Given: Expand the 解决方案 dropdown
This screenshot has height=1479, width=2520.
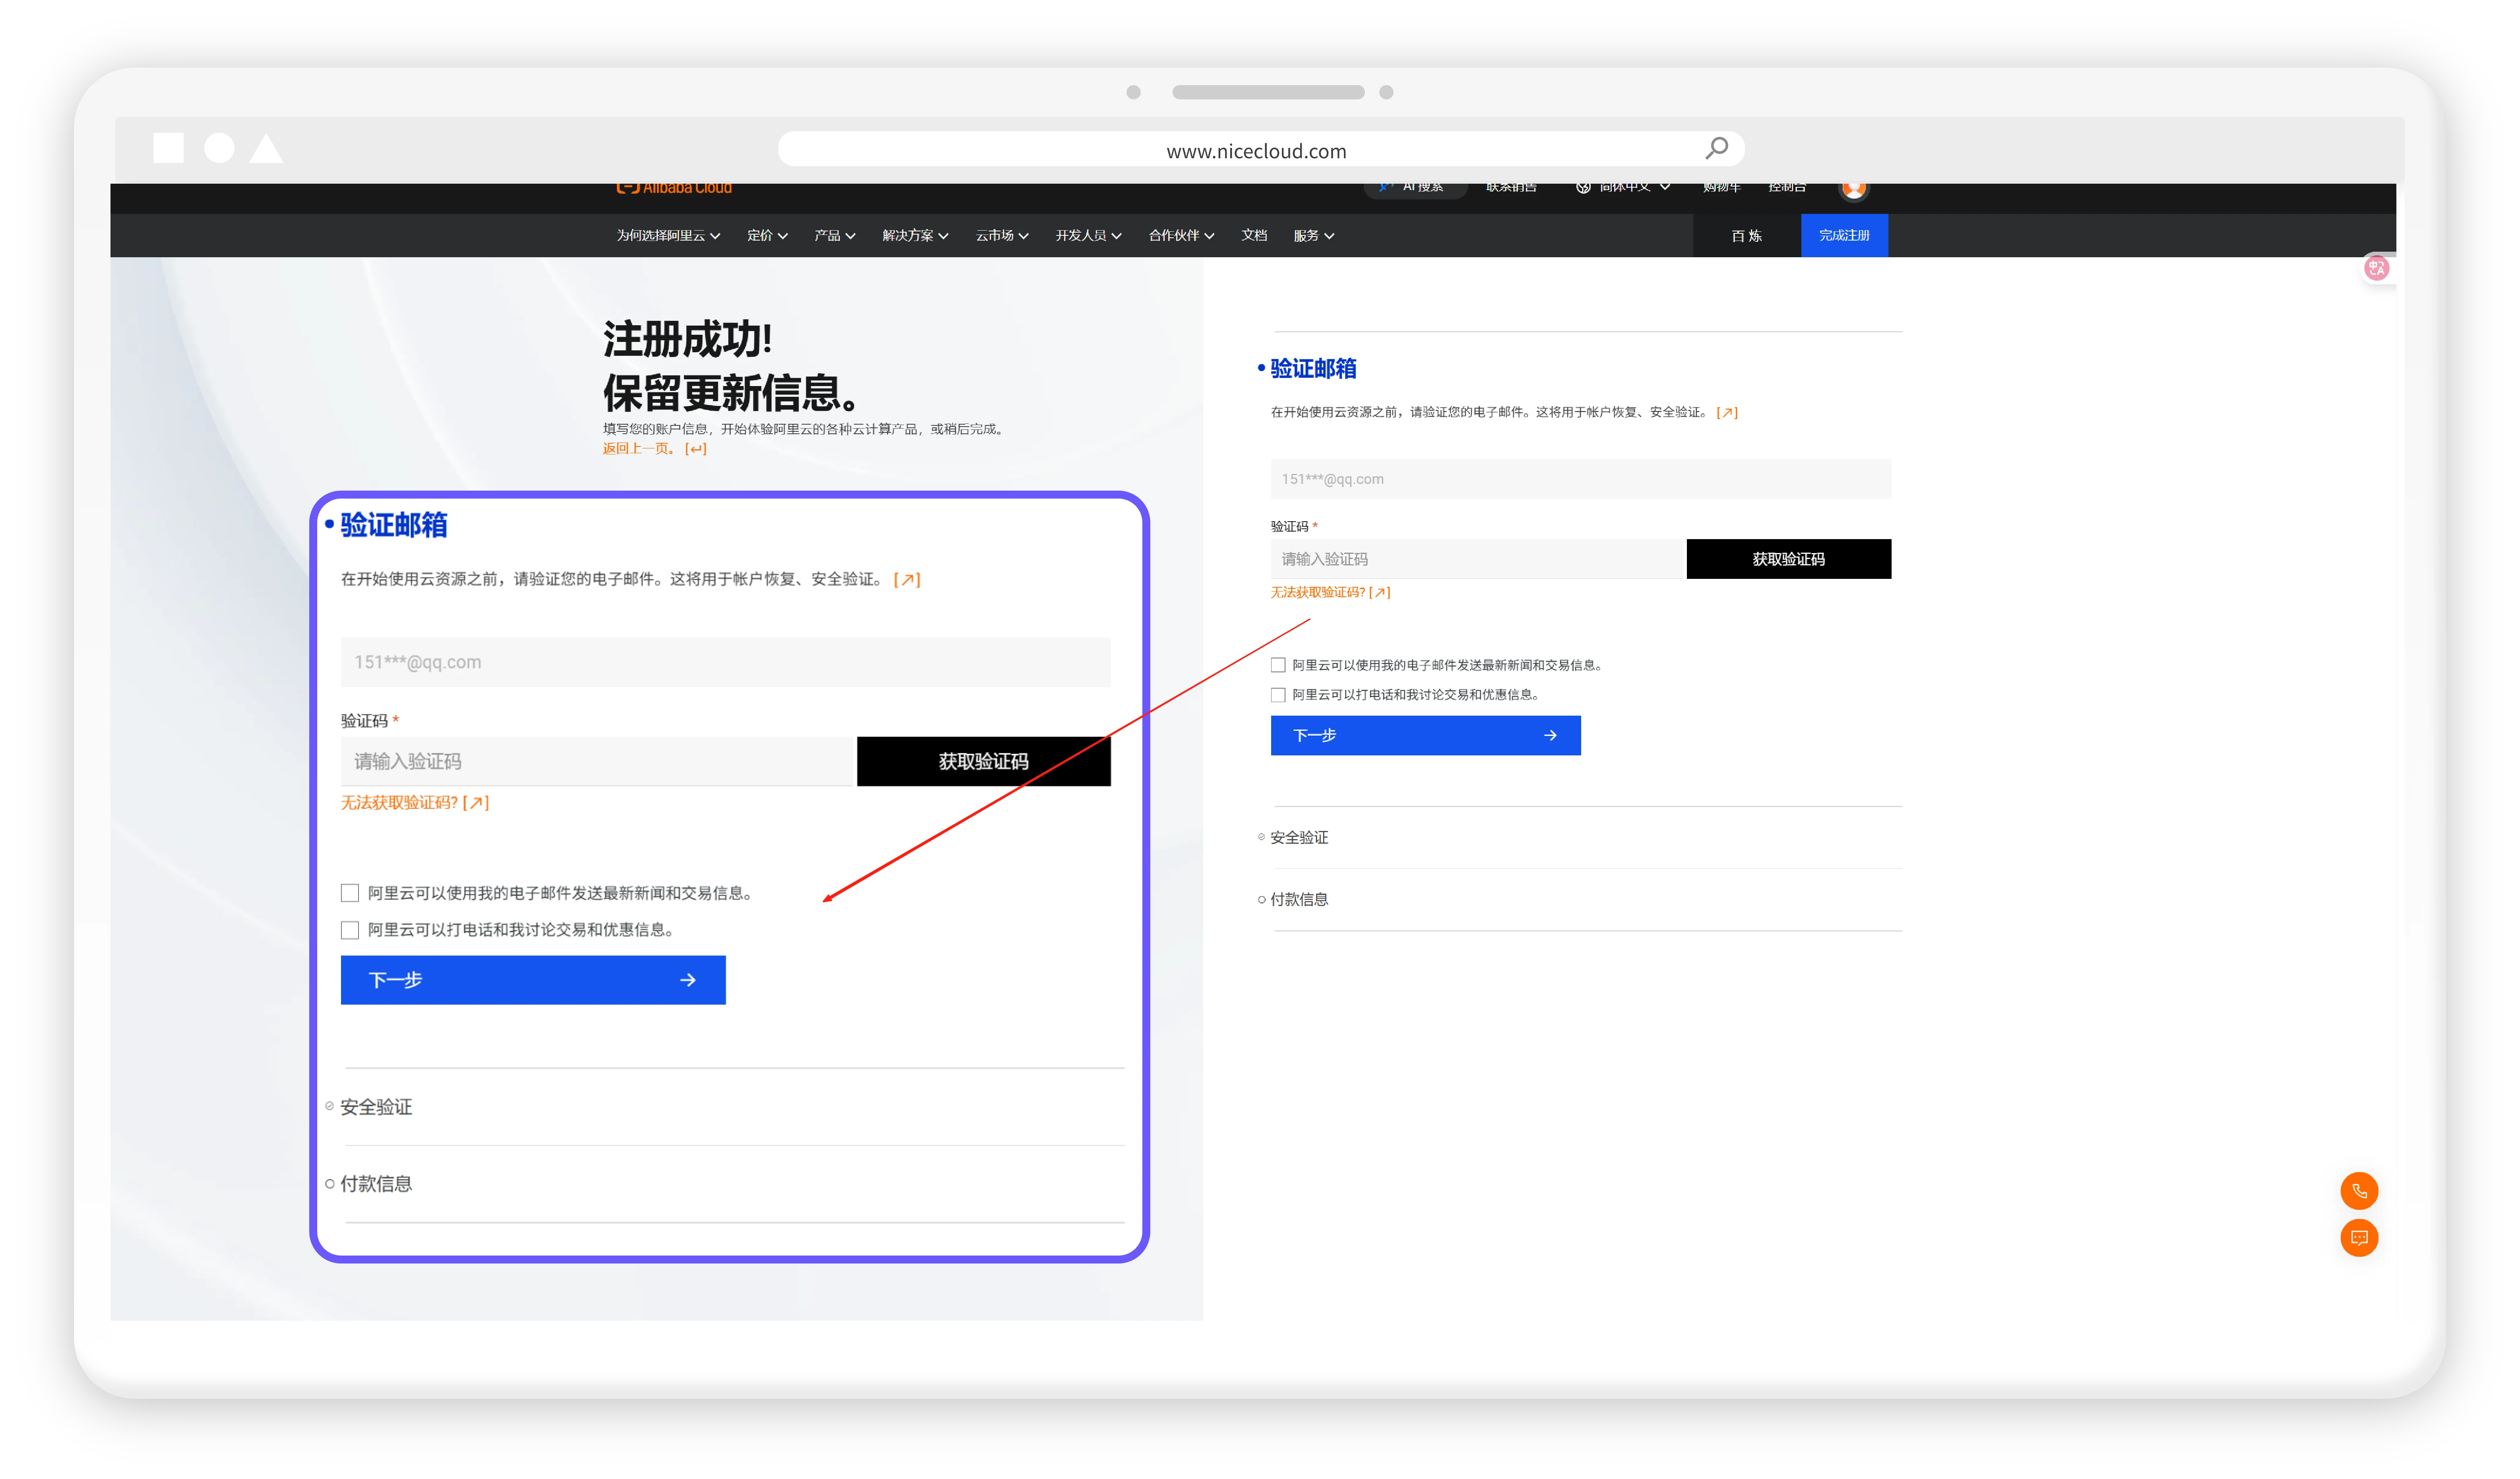Looking at the screenshot, I should coord(915,236).
